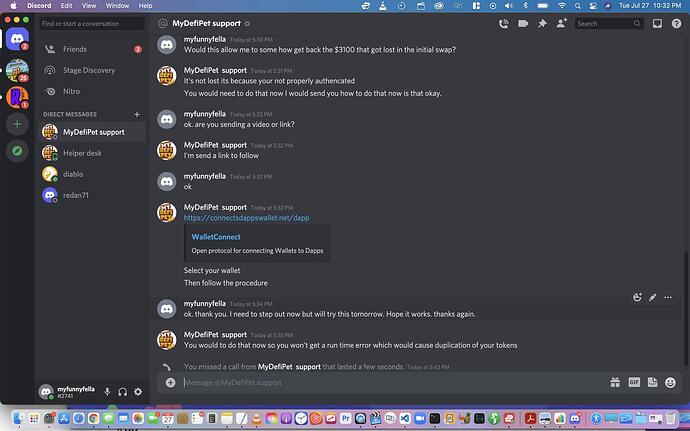Click the volume icon in menu bar

click(x=509, y=6)
